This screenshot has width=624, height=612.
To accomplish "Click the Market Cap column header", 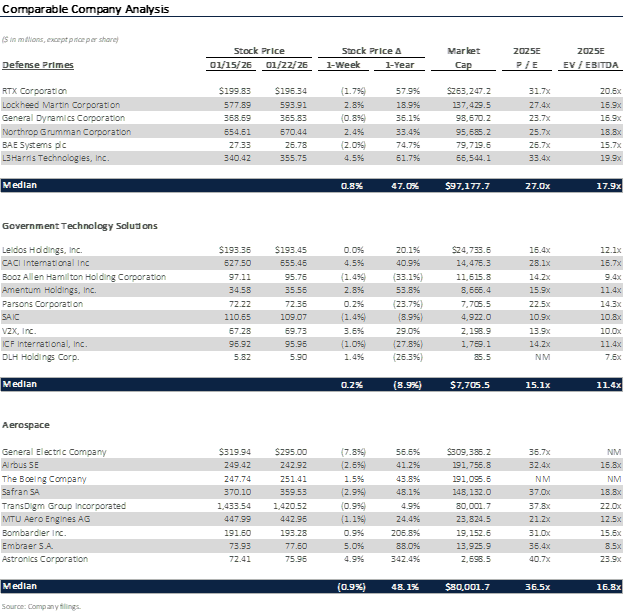I will pyautogui.click(x=464, y=57).
